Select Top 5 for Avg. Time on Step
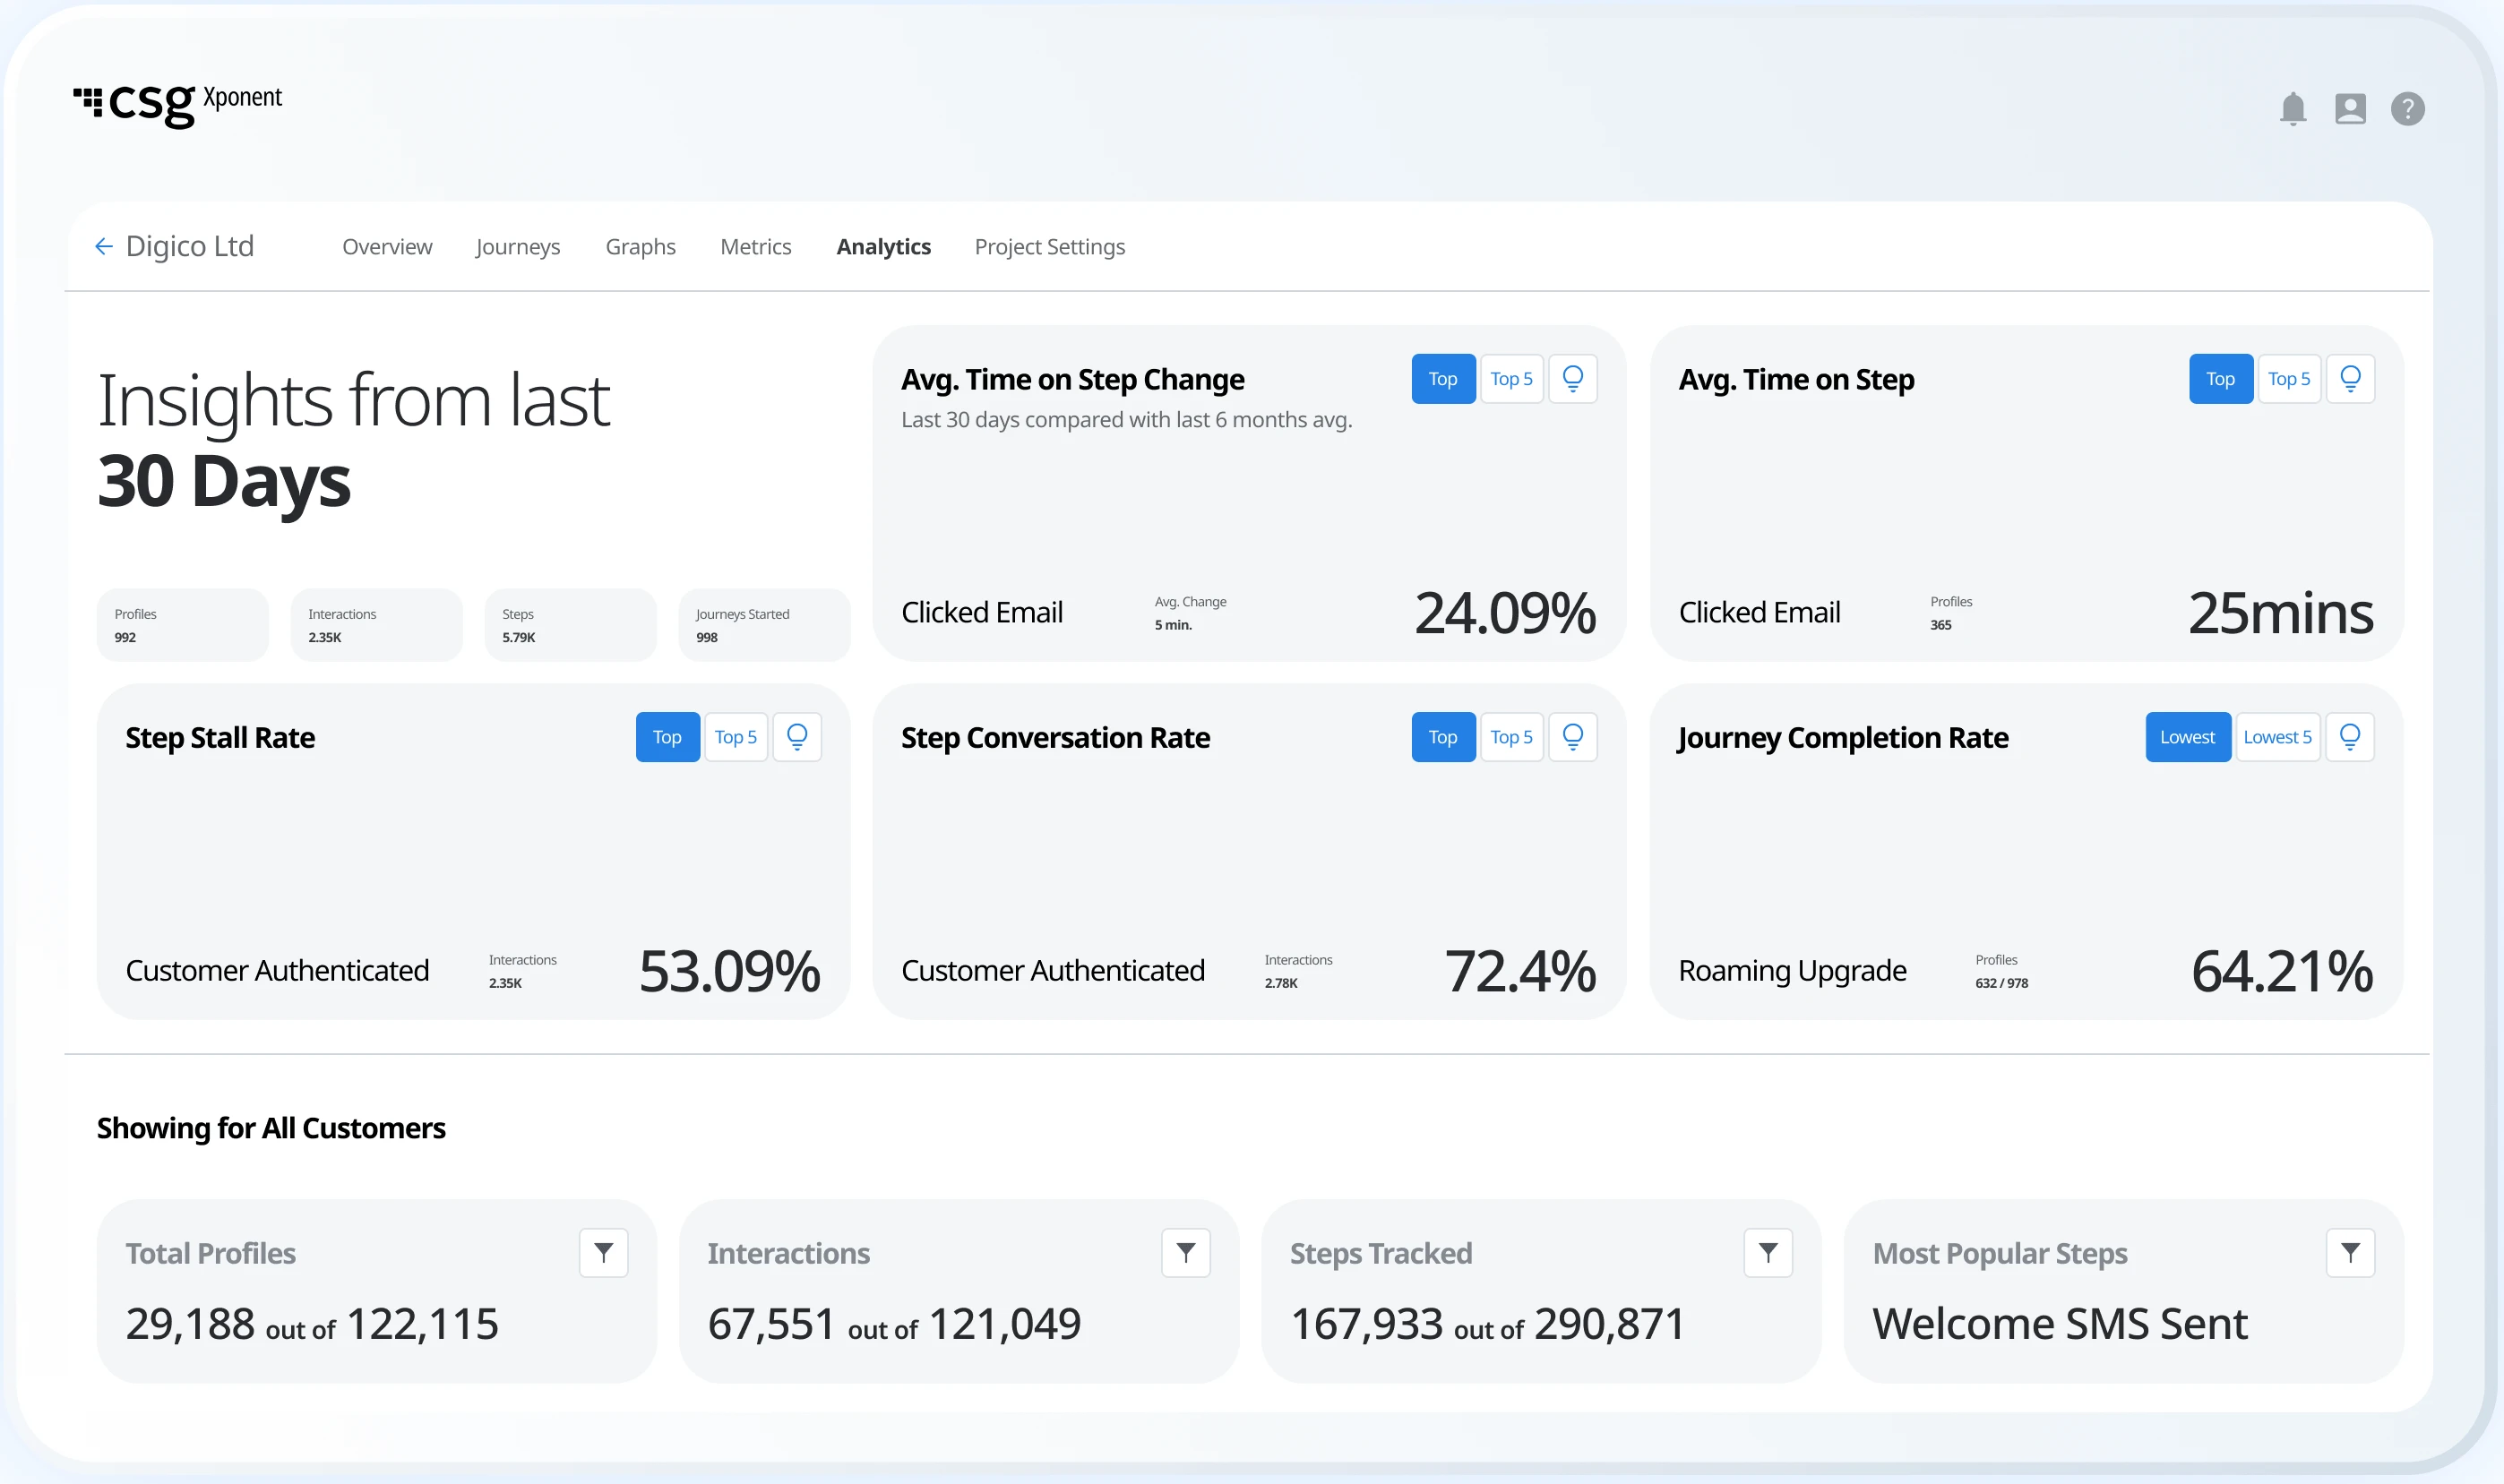Screen dimensions: 2504x1484 [x=2288, y=379]
